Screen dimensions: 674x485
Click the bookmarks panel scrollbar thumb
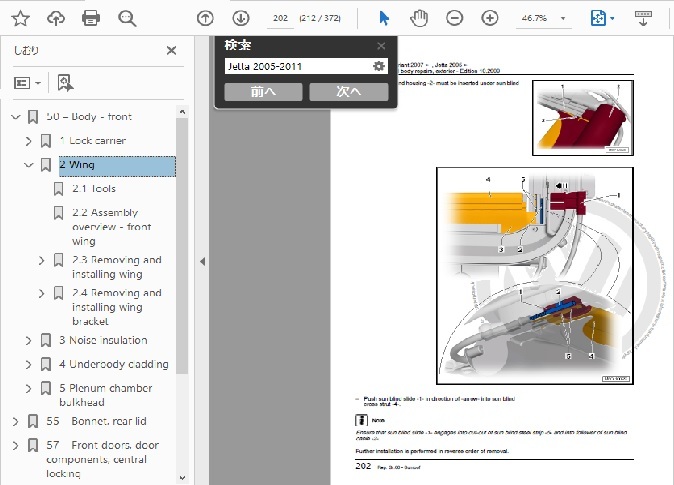[x=182, y=245]
